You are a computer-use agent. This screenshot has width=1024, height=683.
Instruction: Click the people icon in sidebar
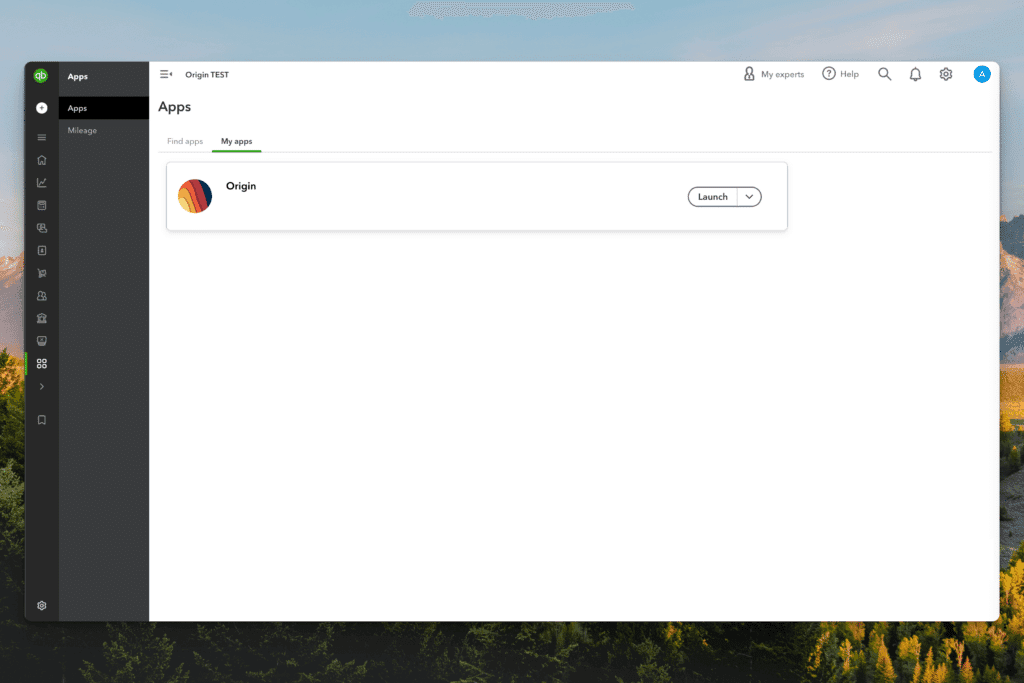point(42,296)
